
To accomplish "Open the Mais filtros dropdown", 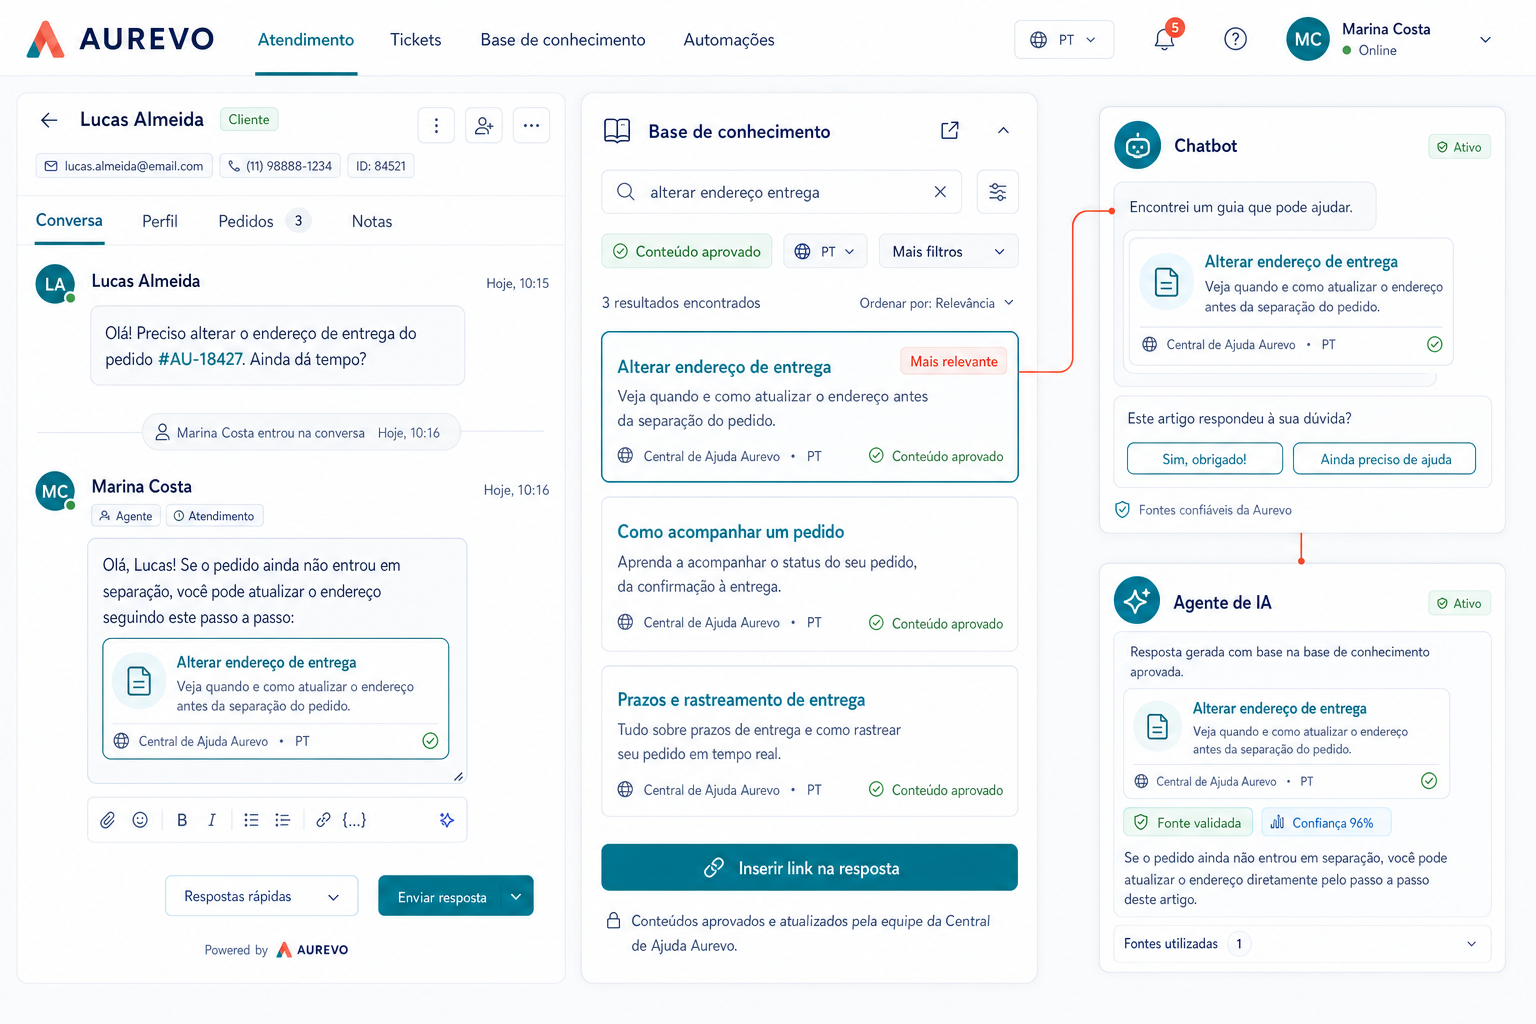I will pyautogui.click(x=949, y=251).
